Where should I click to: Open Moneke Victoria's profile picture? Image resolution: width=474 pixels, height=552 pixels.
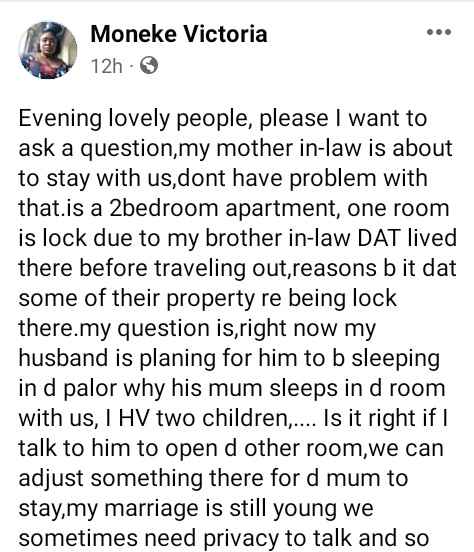click(48, 50)
